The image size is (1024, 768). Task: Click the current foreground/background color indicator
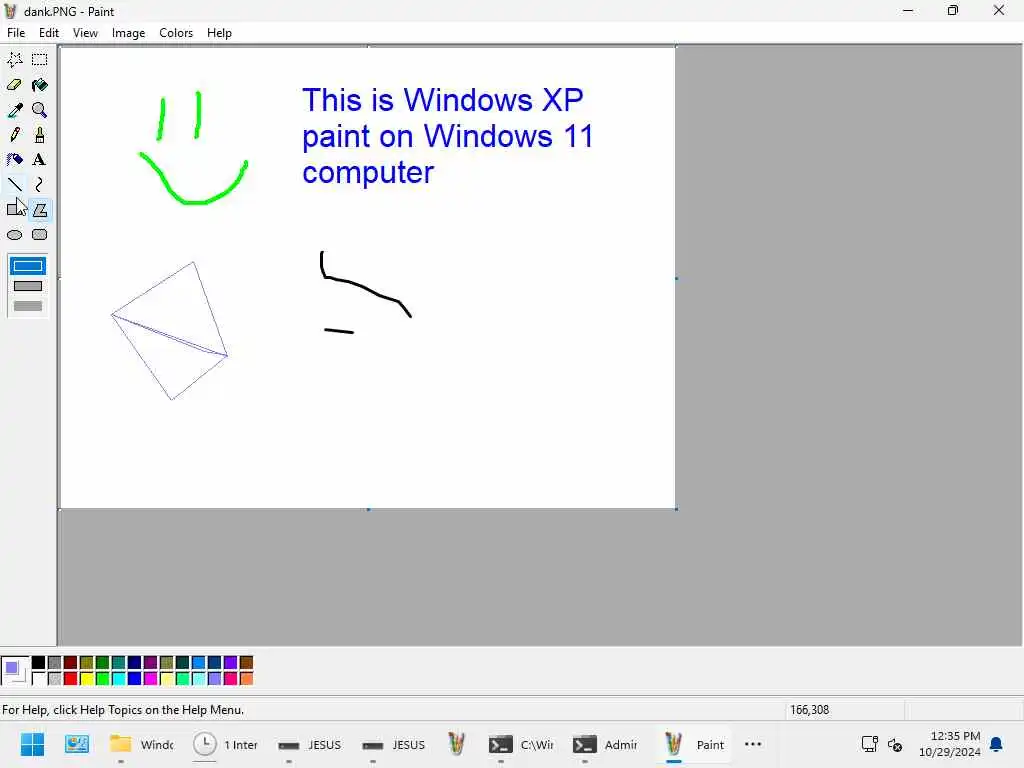[14, 671]
